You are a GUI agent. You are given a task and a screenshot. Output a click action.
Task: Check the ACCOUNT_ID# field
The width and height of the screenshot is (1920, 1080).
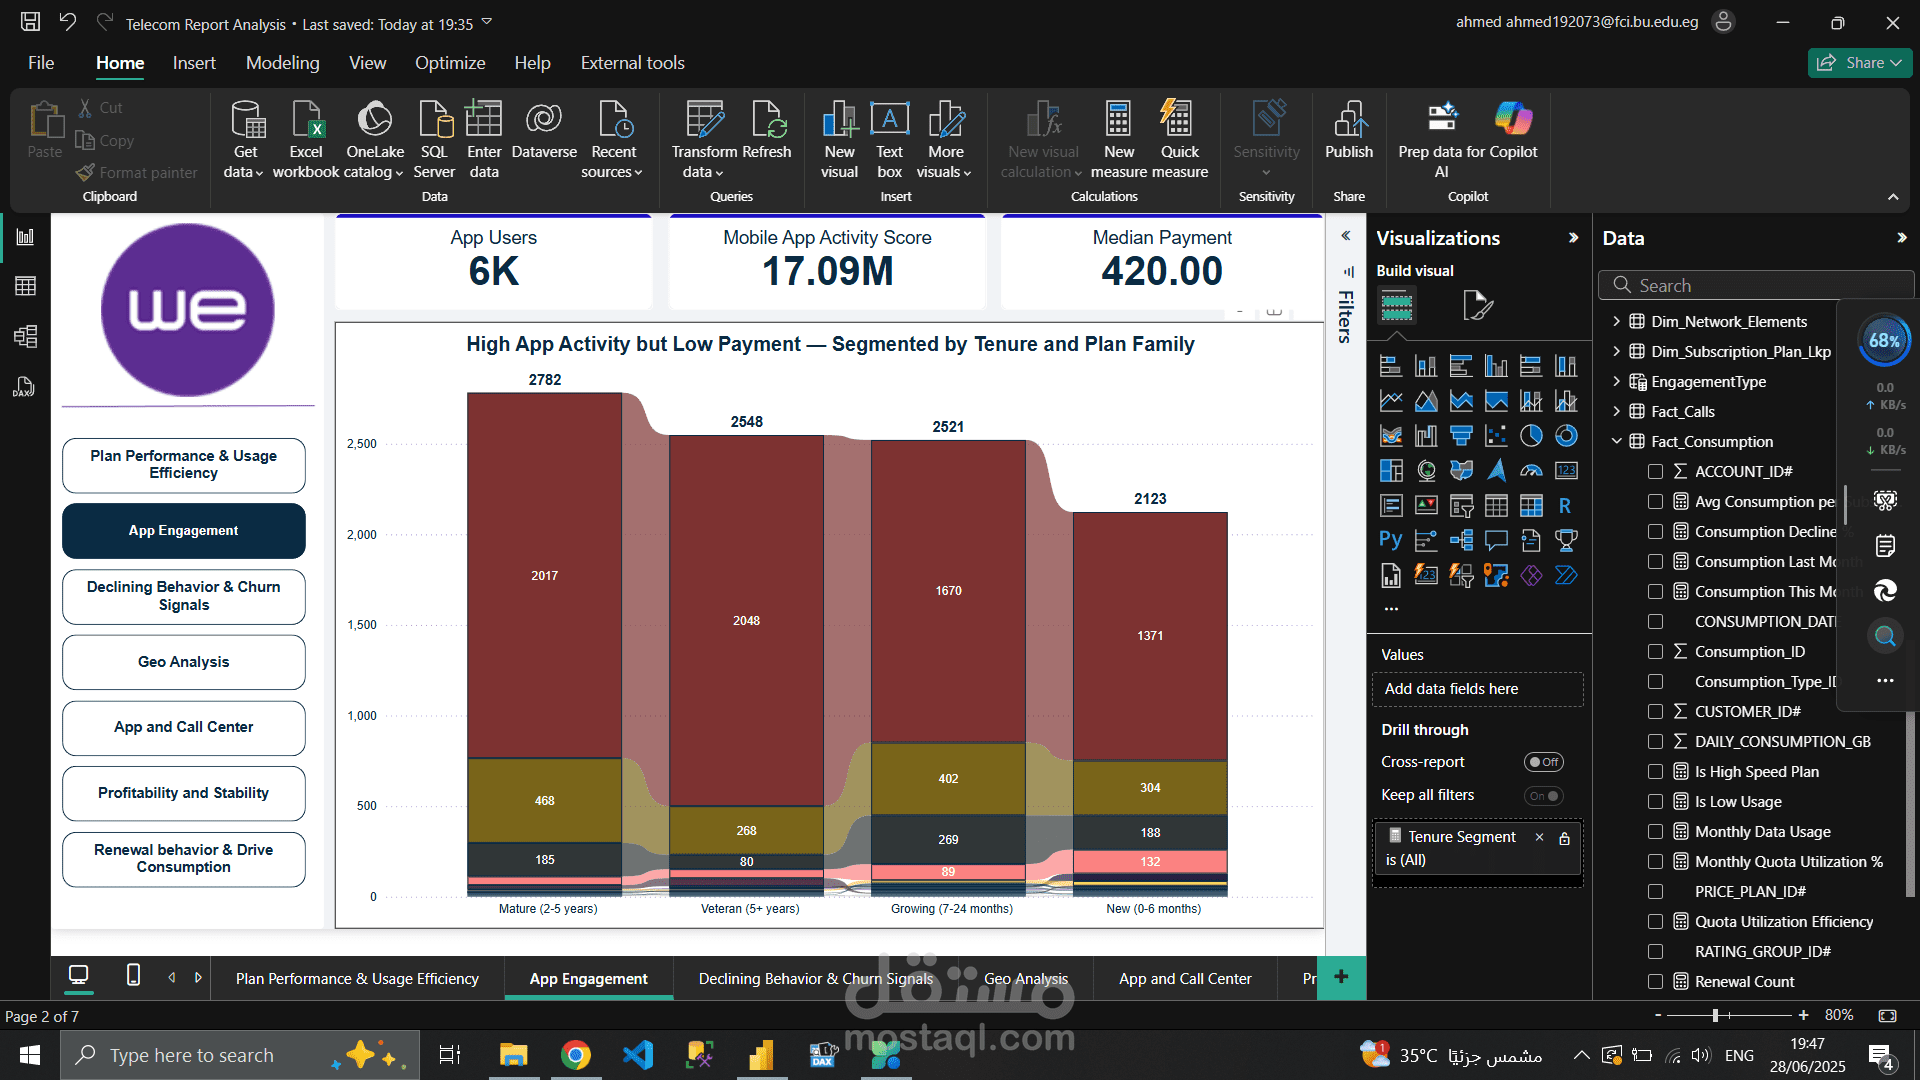pos(1655,471)
